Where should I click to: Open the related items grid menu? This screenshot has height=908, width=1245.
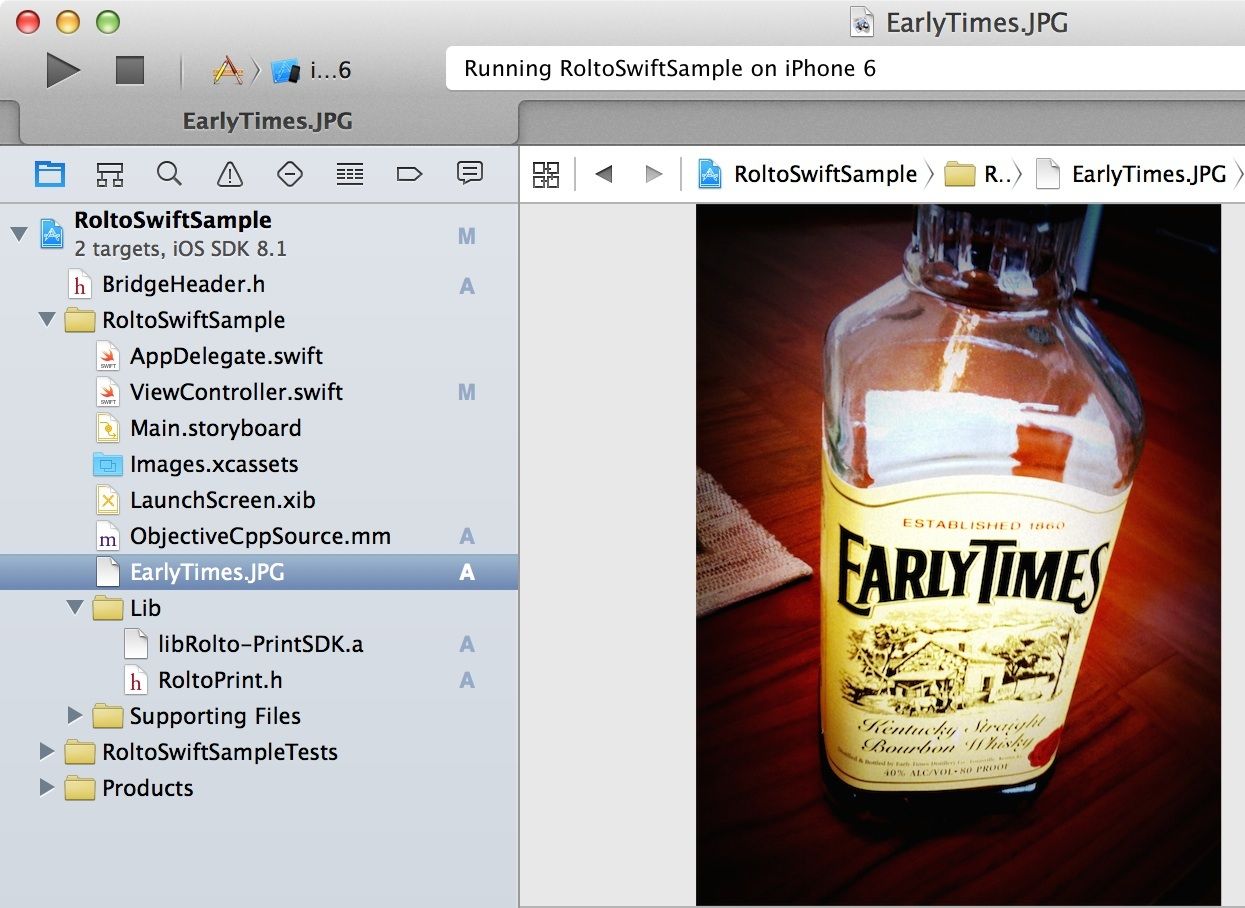point(546,175)
